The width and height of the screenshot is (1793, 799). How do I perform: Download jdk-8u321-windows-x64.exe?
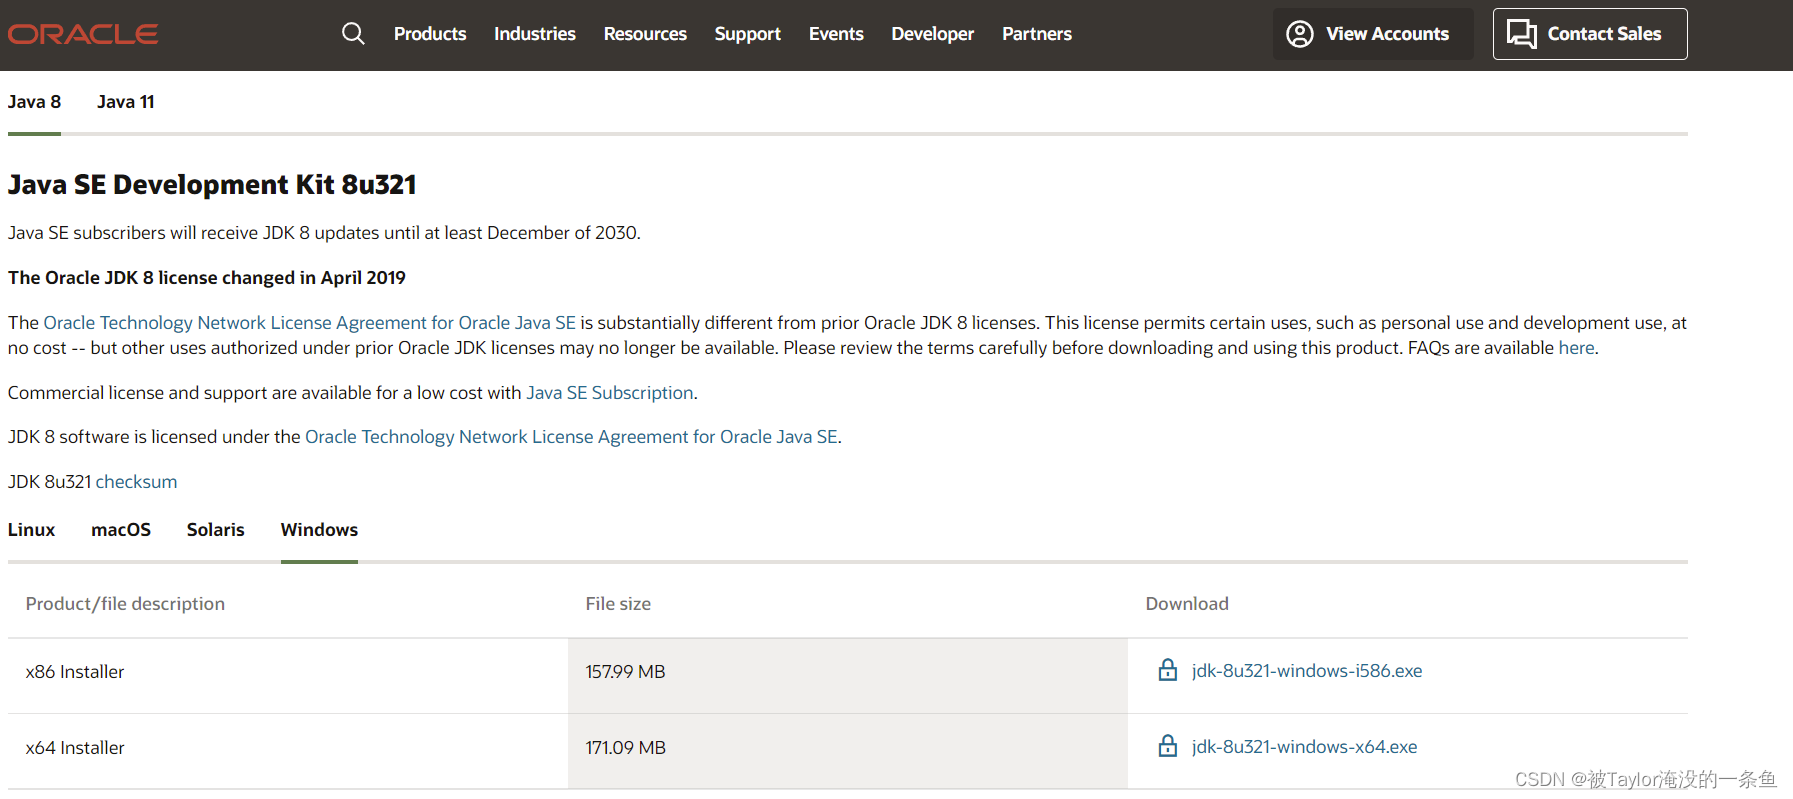coord(1304,747)
